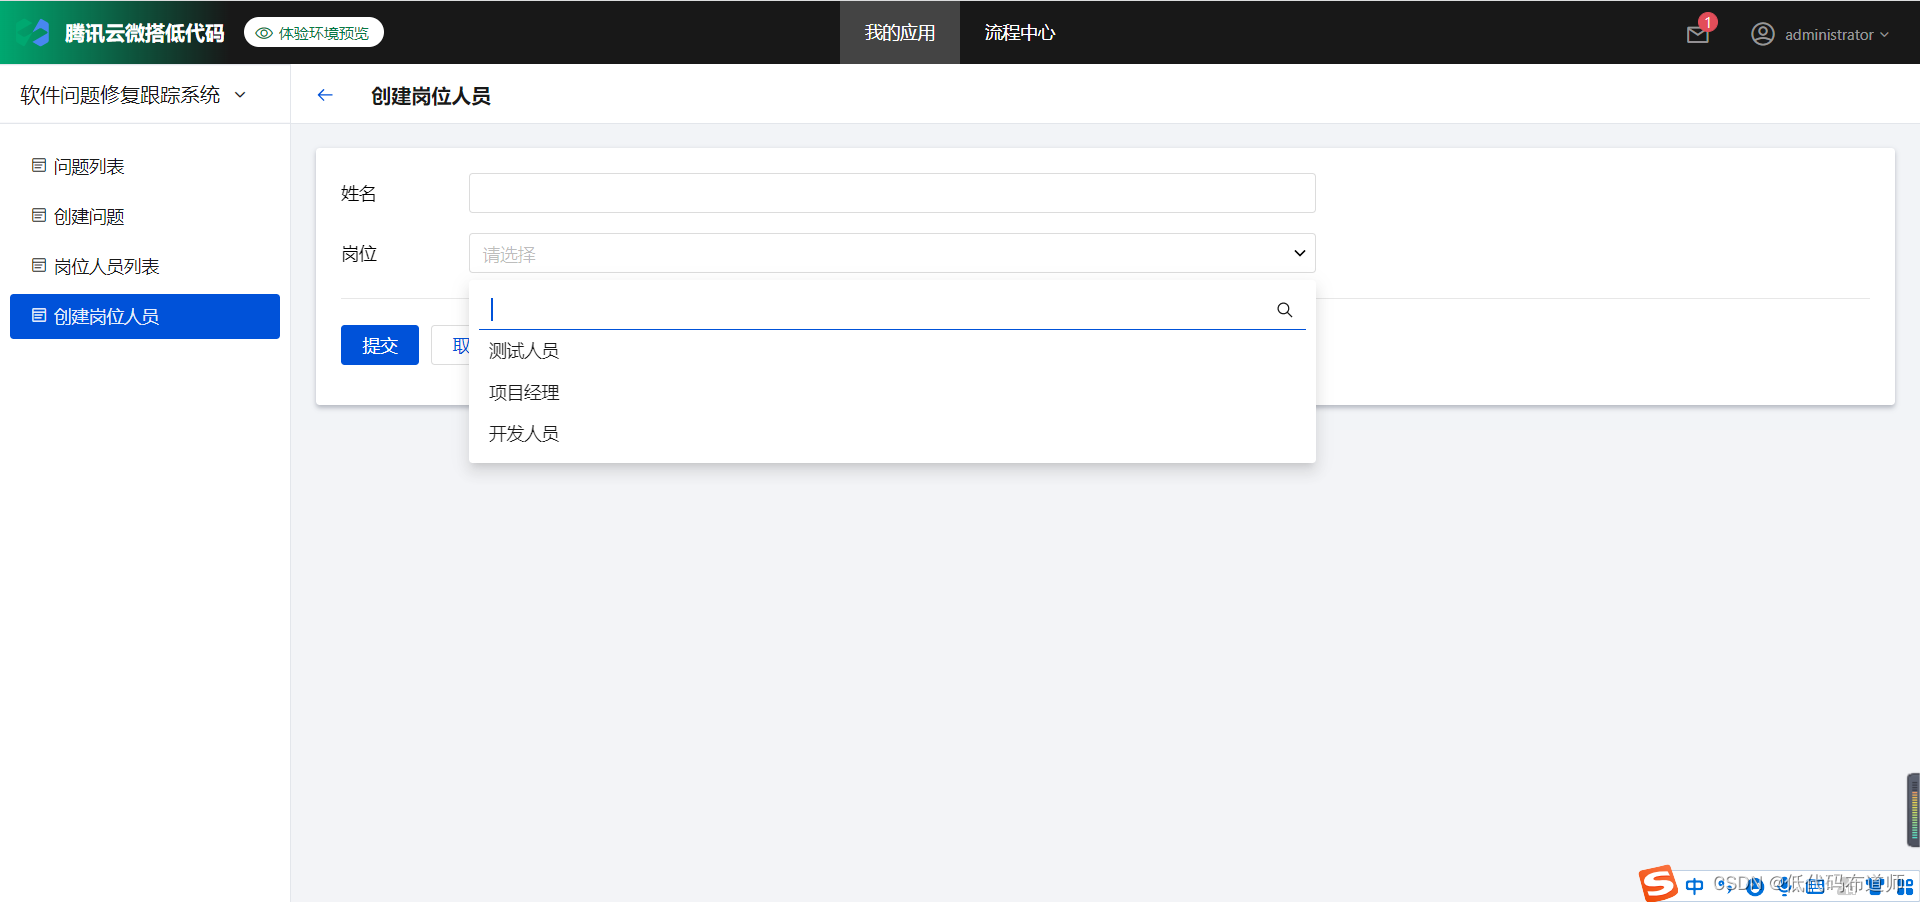Switch to 我的应用 tab

tap(900, 32)
